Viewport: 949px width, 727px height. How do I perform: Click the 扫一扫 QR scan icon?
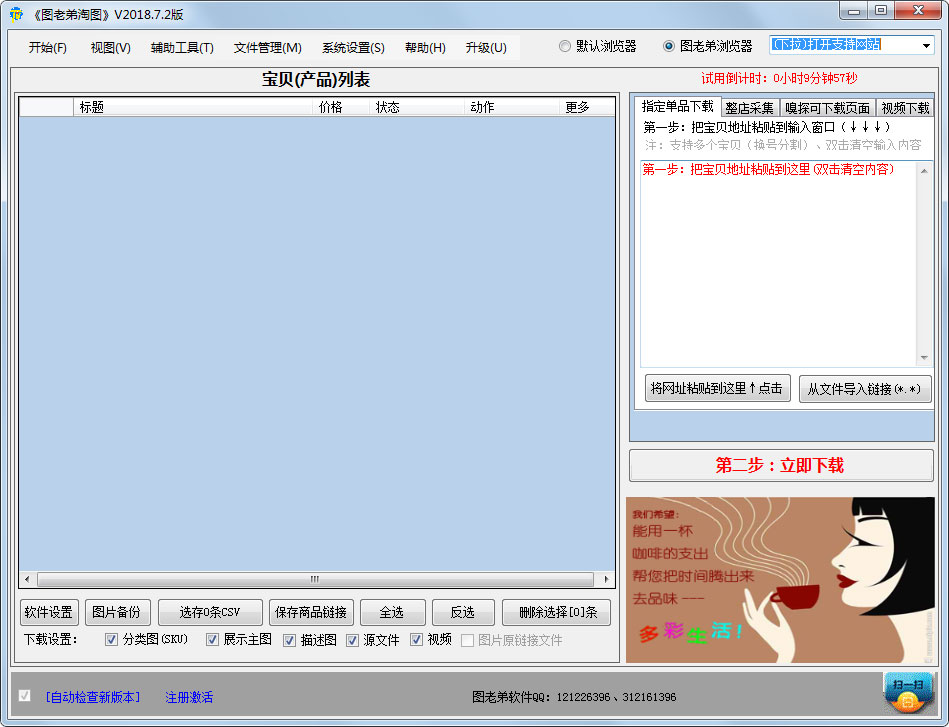[908, 693]
